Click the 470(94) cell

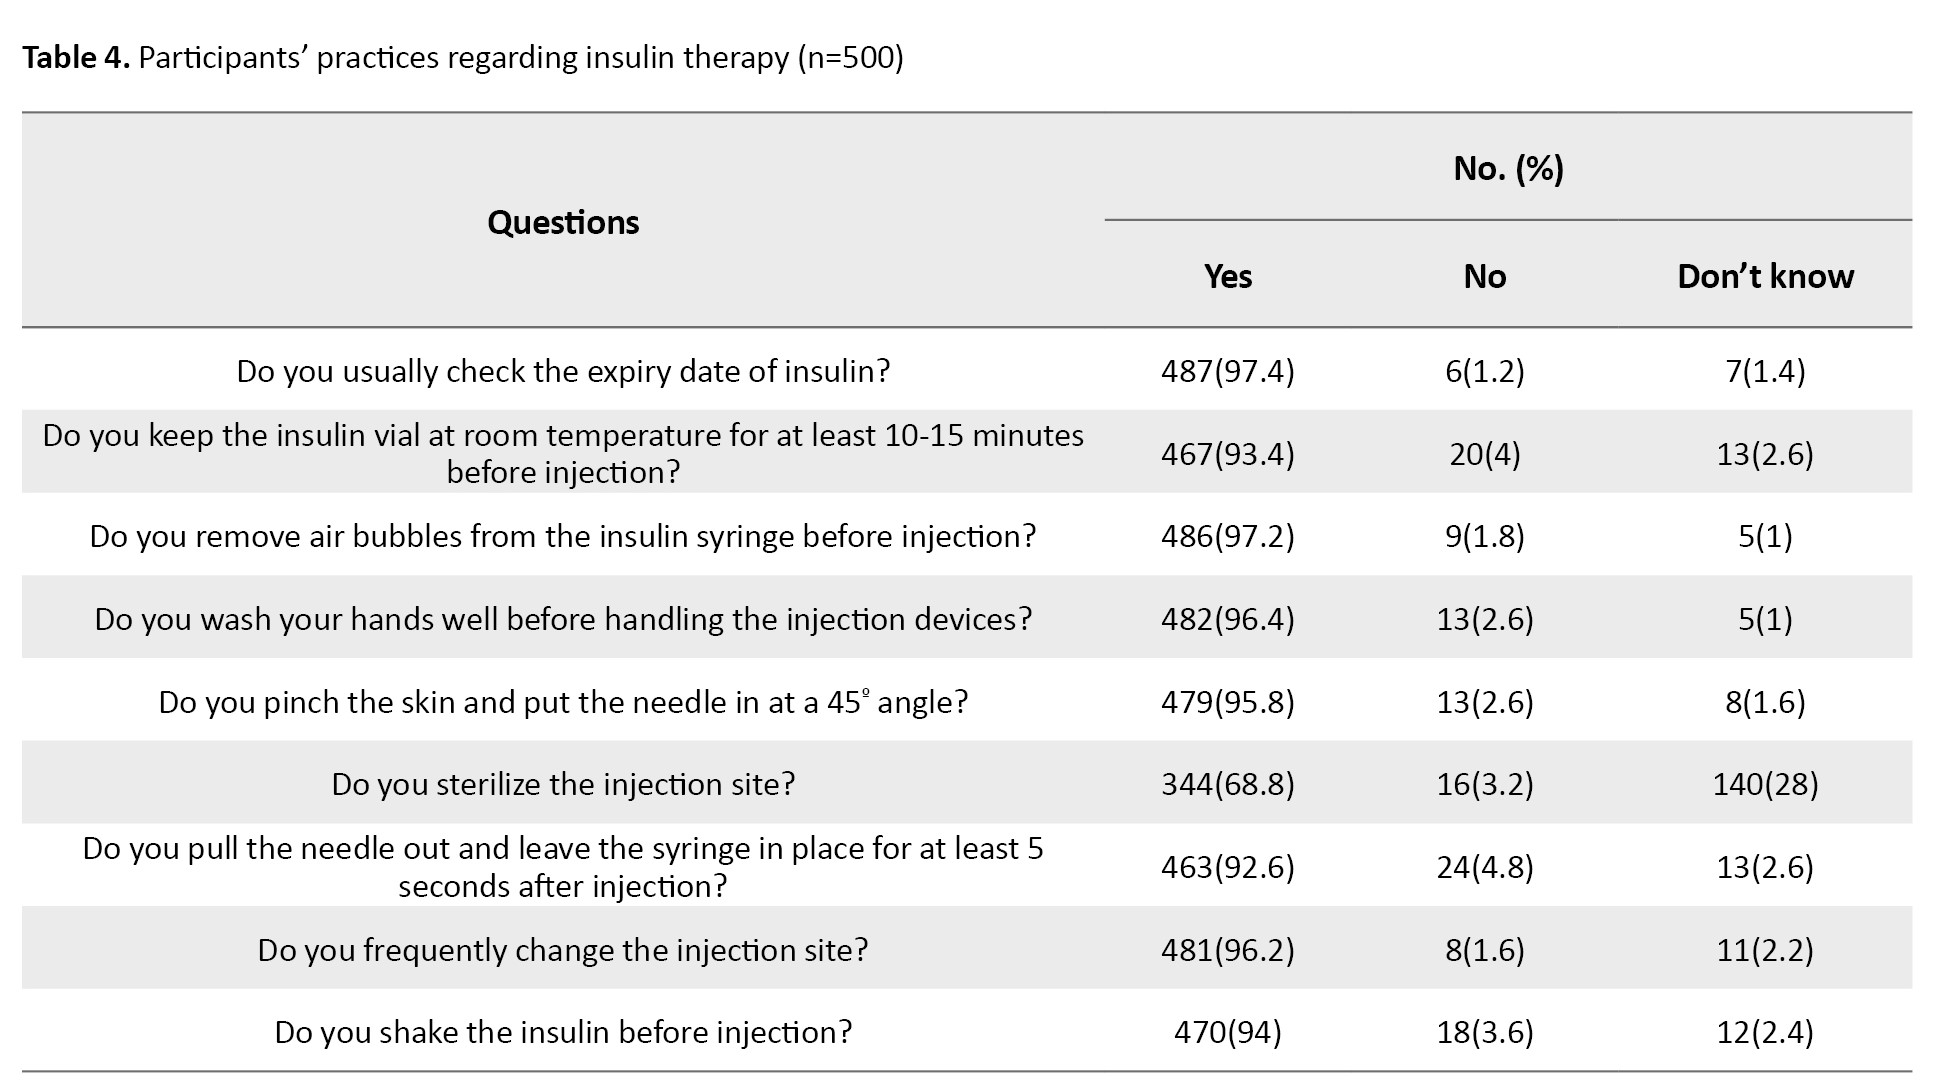click(1227, 1032)
